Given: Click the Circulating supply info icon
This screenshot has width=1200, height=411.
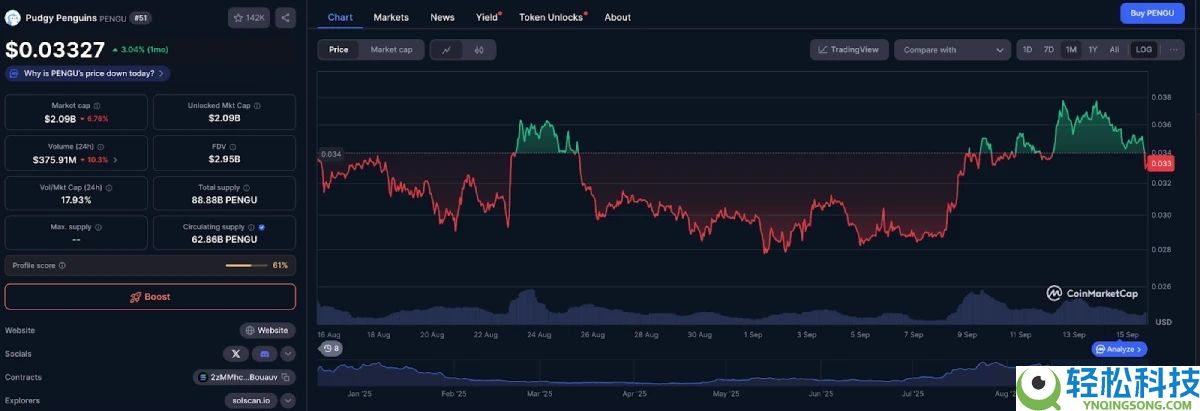Looking at the screenshot, I should click(x=252, y=227).
